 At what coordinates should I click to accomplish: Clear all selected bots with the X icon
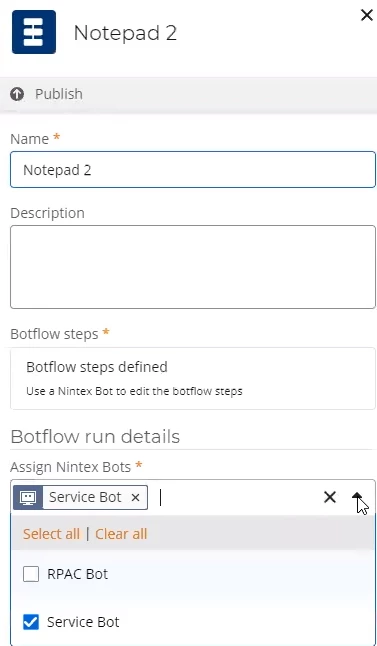tap(330, 497)
